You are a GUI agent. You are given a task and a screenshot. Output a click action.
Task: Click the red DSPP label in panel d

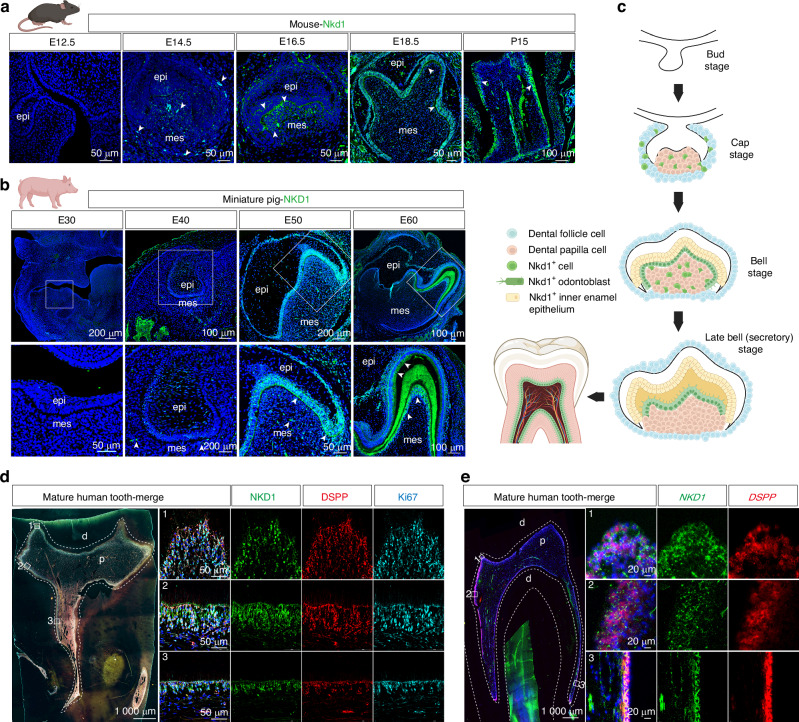(x=334, y=496)
